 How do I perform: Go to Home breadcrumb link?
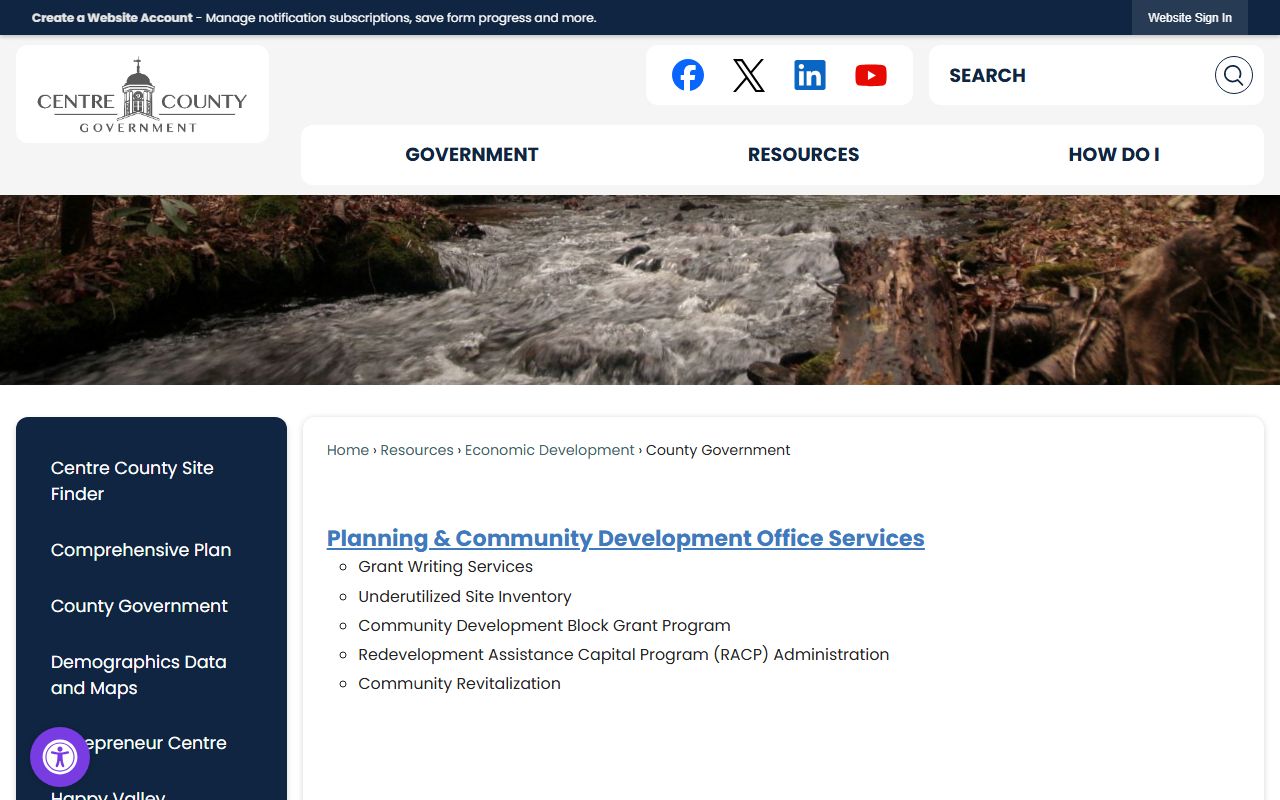click(347, 450)
